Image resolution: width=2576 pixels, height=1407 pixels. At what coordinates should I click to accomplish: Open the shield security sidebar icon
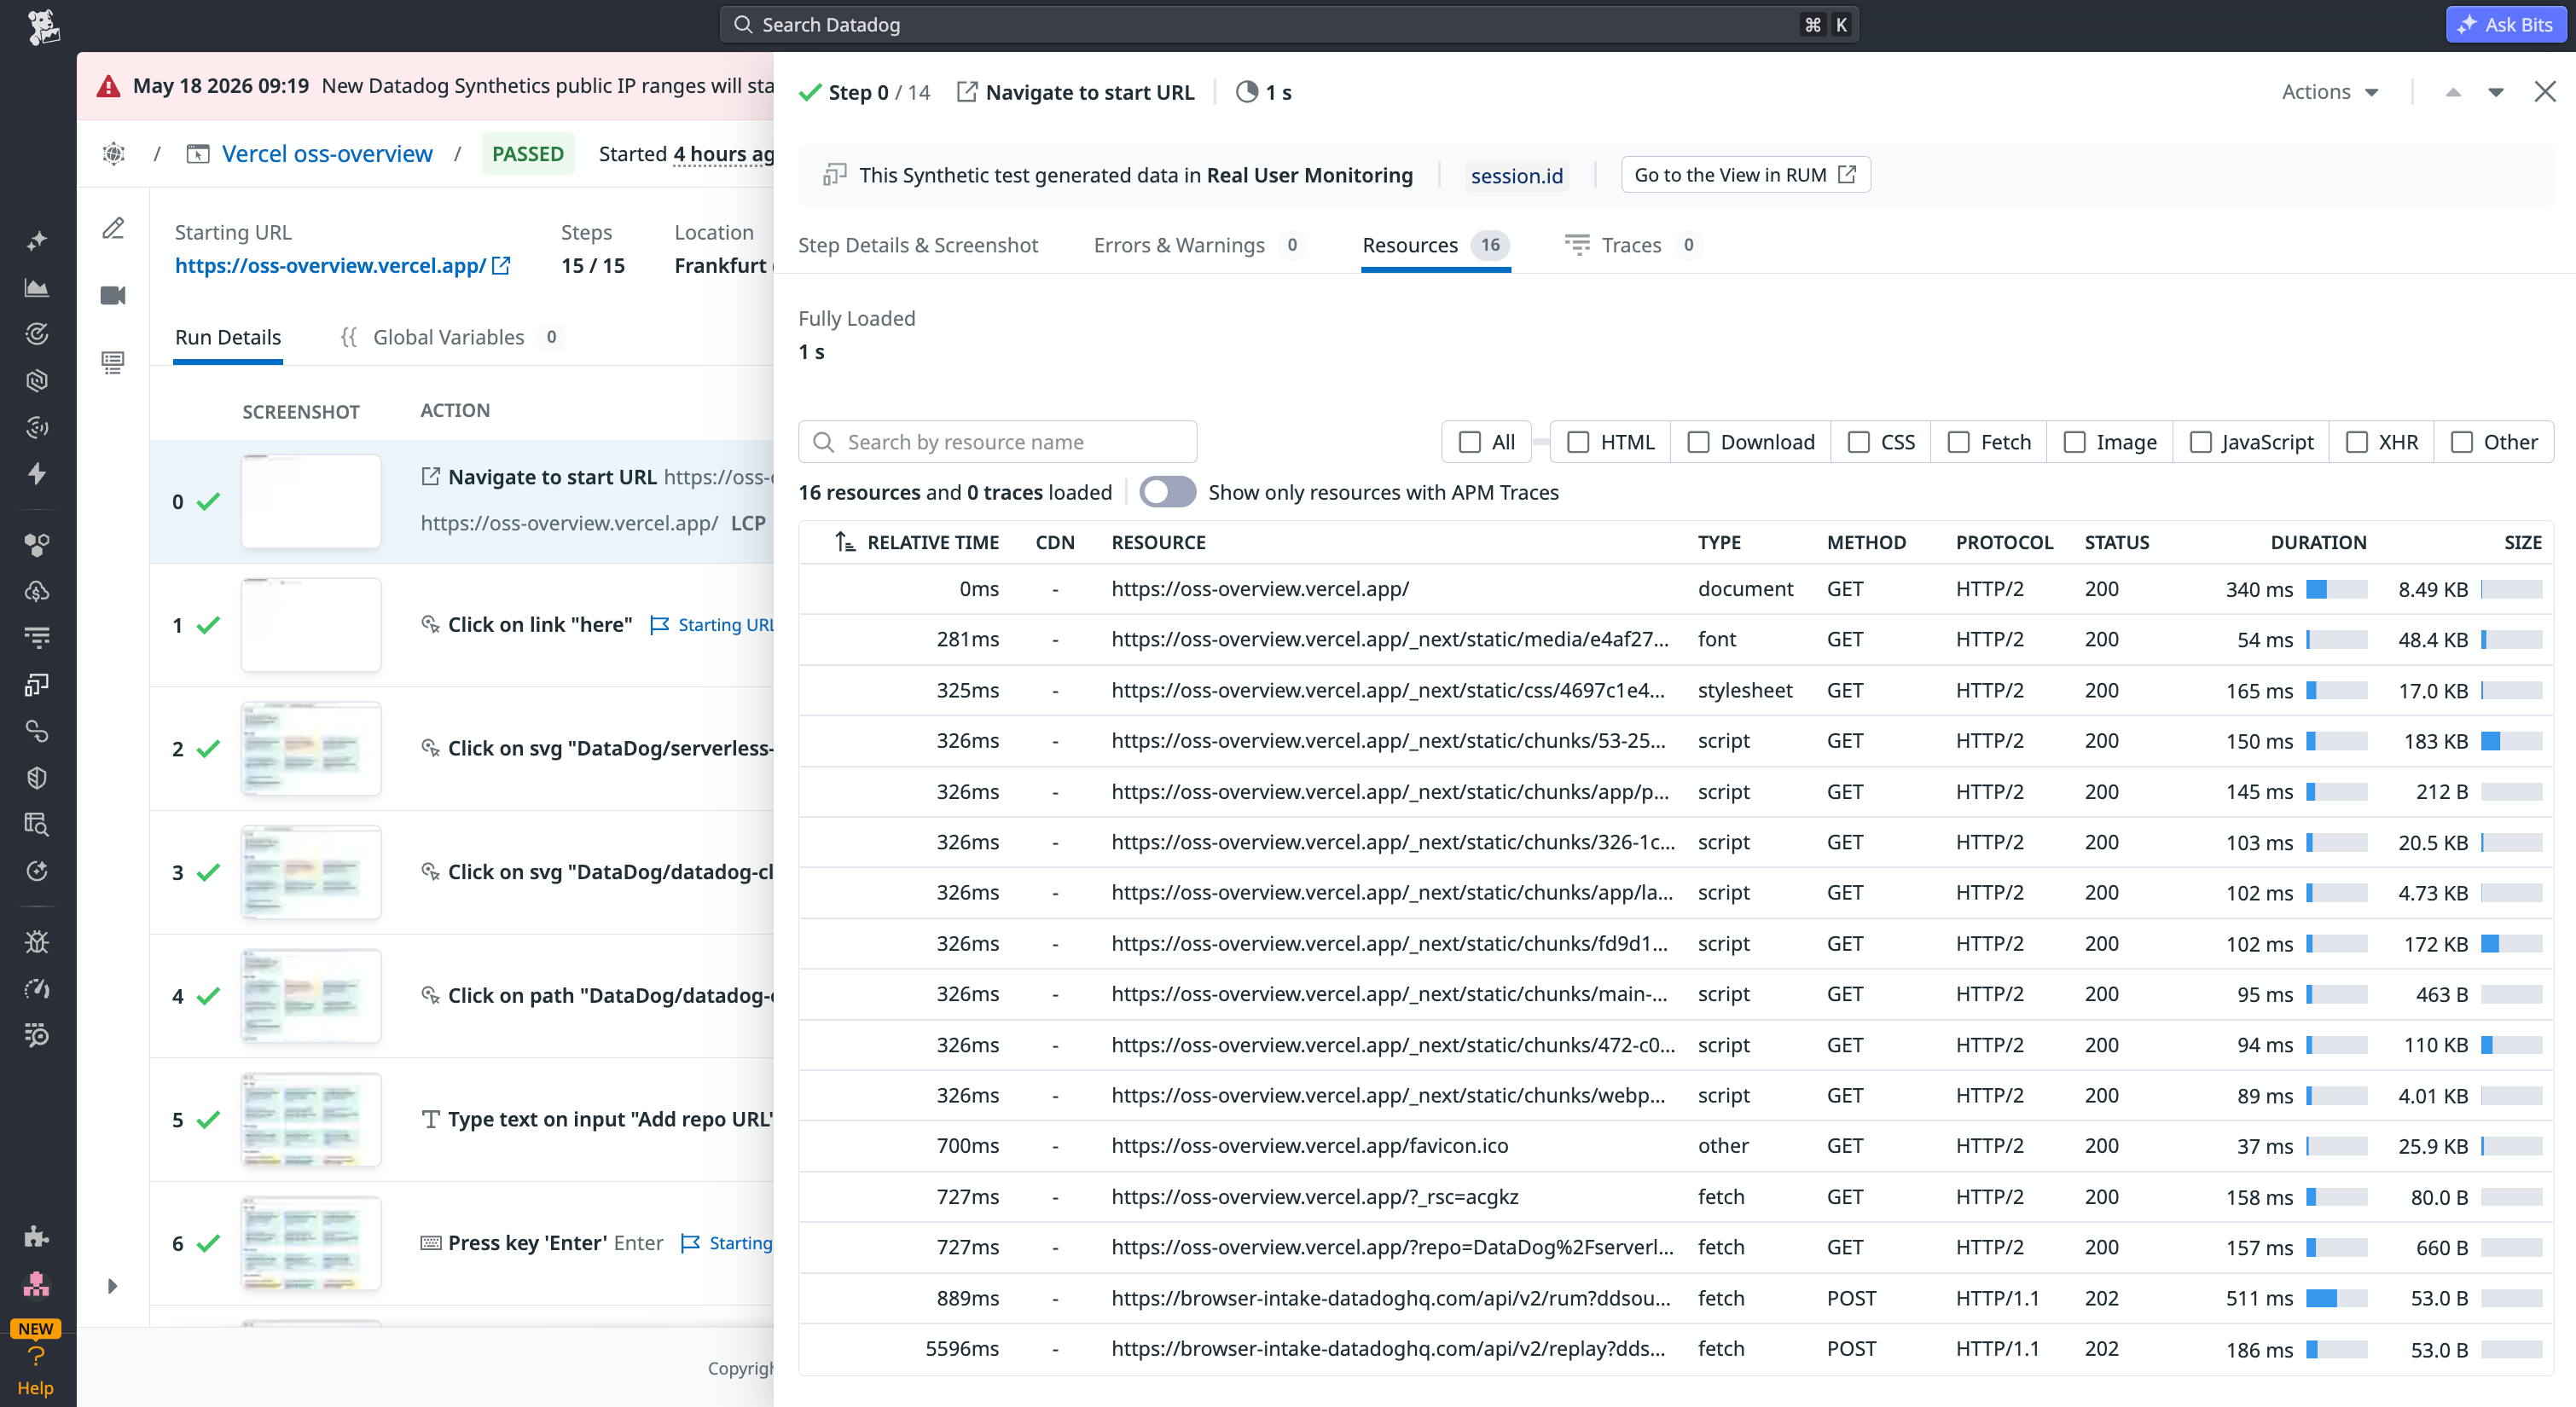tap(37, 778)
